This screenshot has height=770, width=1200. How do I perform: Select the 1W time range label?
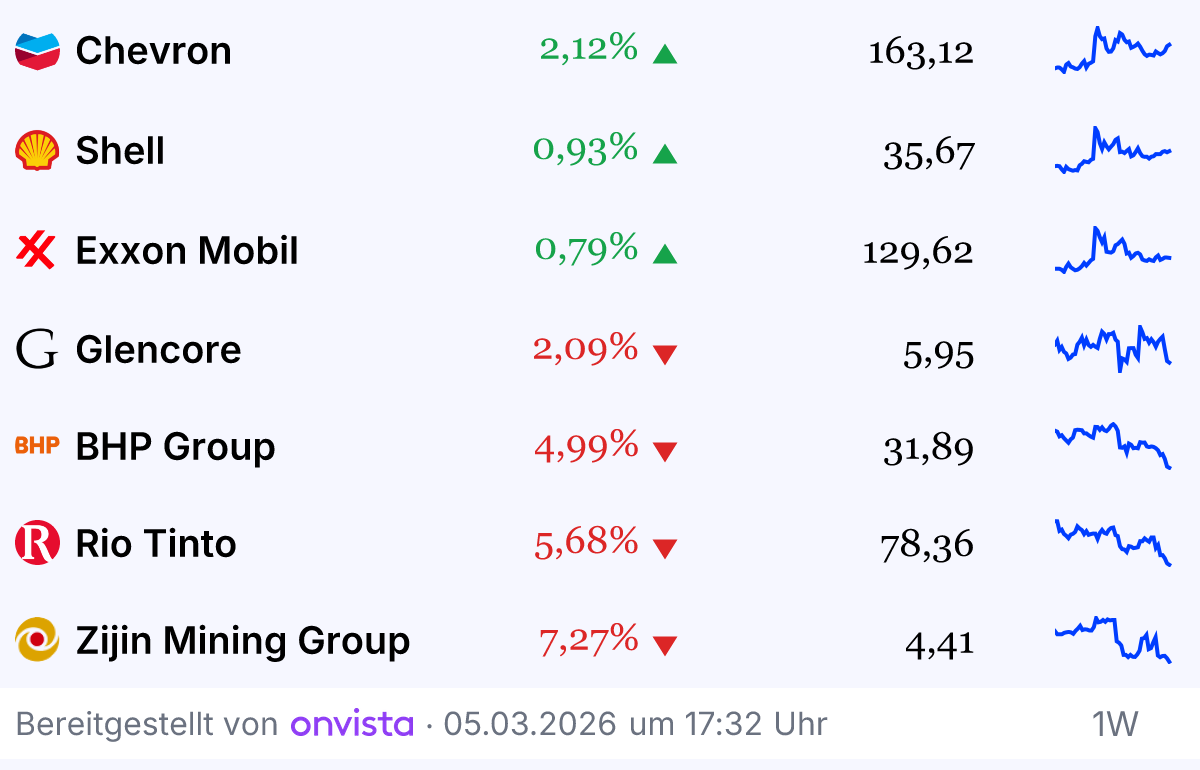(x=1115, y=723)
